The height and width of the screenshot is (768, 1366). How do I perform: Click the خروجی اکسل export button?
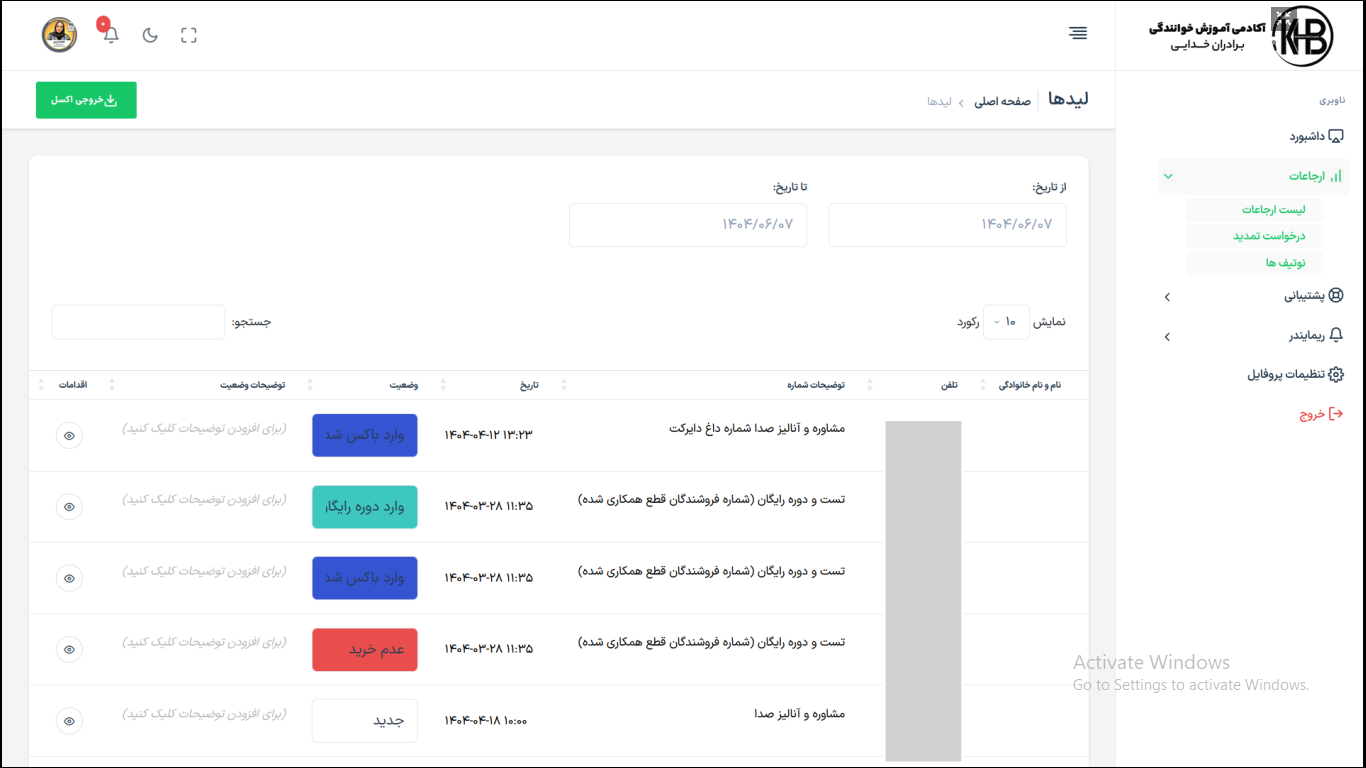(86, 100)
